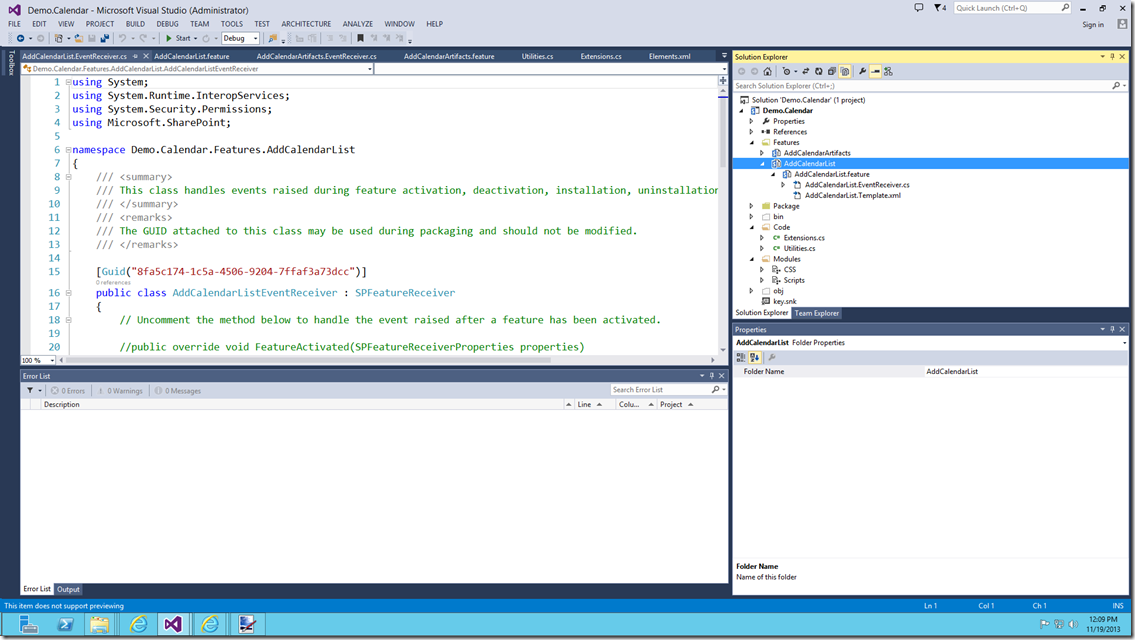
Task: Click Collapse All icon in Solution Explorer
Action: (832, 71)
